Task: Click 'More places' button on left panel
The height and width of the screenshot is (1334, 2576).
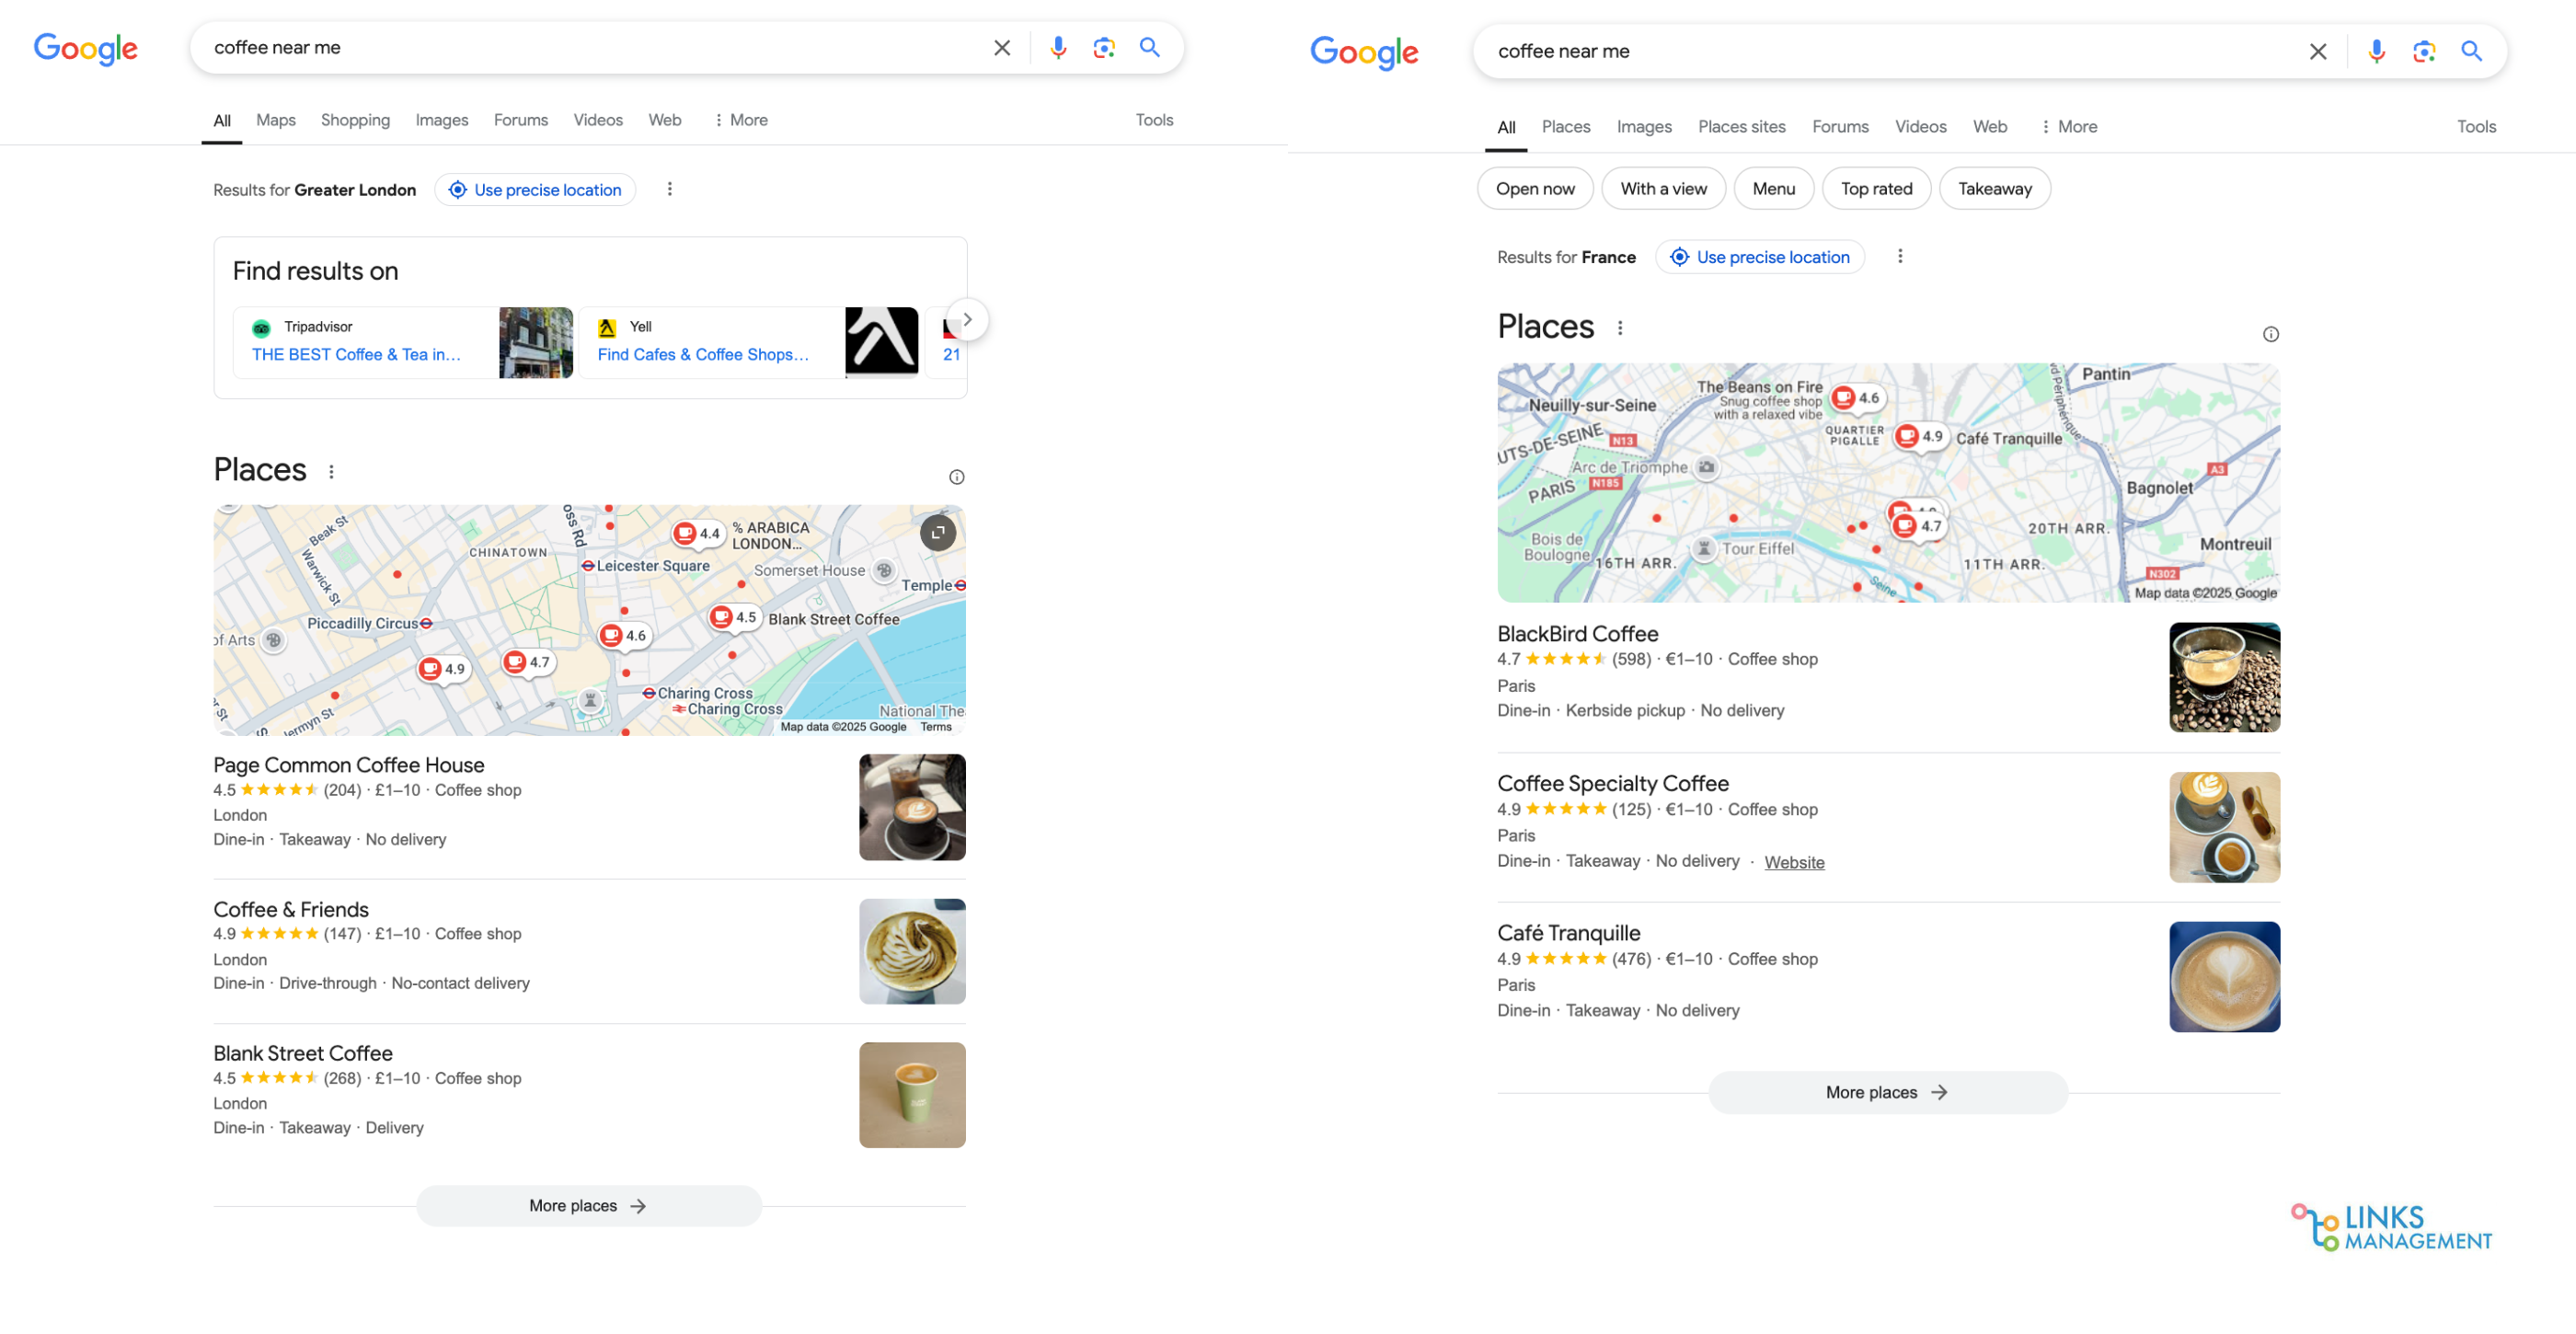Action: point(589,1204)
